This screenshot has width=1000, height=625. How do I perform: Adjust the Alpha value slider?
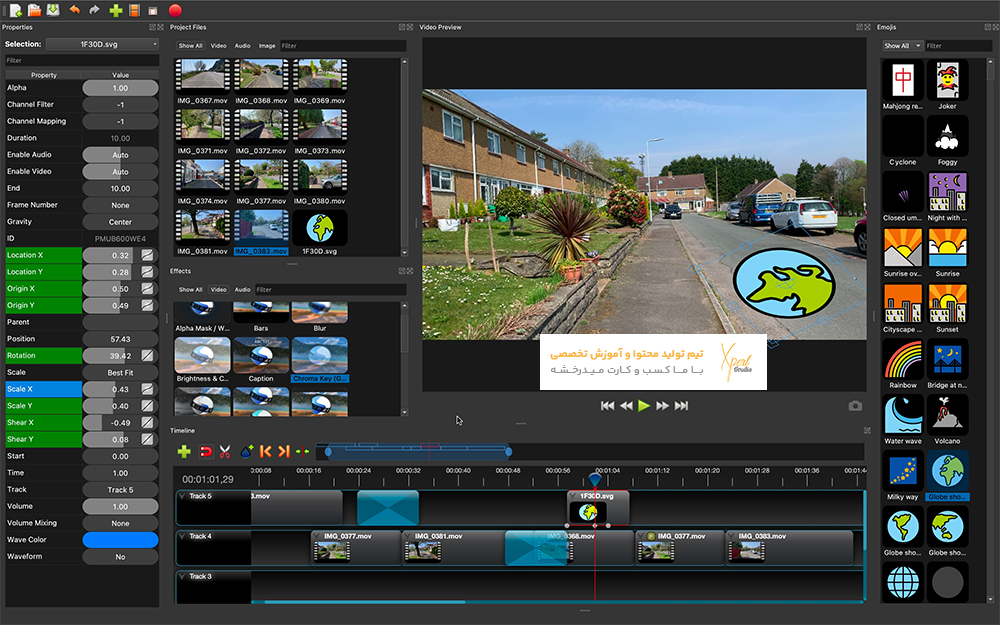coord(120,88)
